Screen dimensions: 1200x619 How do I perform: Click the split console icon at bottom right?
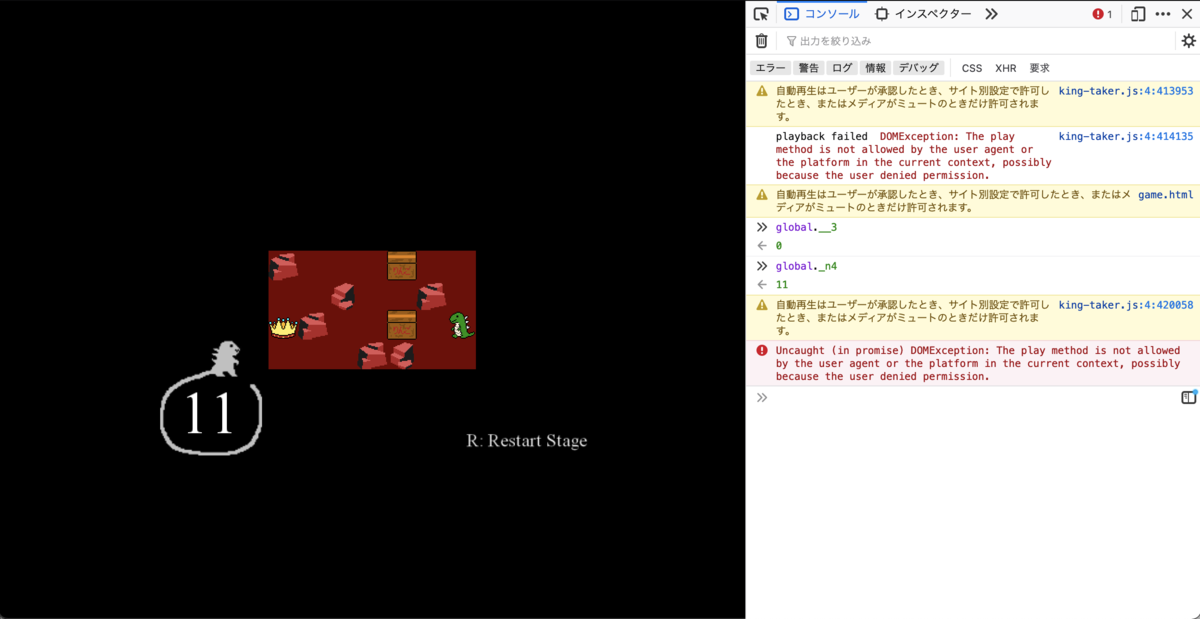click(x=1187, y=397)
